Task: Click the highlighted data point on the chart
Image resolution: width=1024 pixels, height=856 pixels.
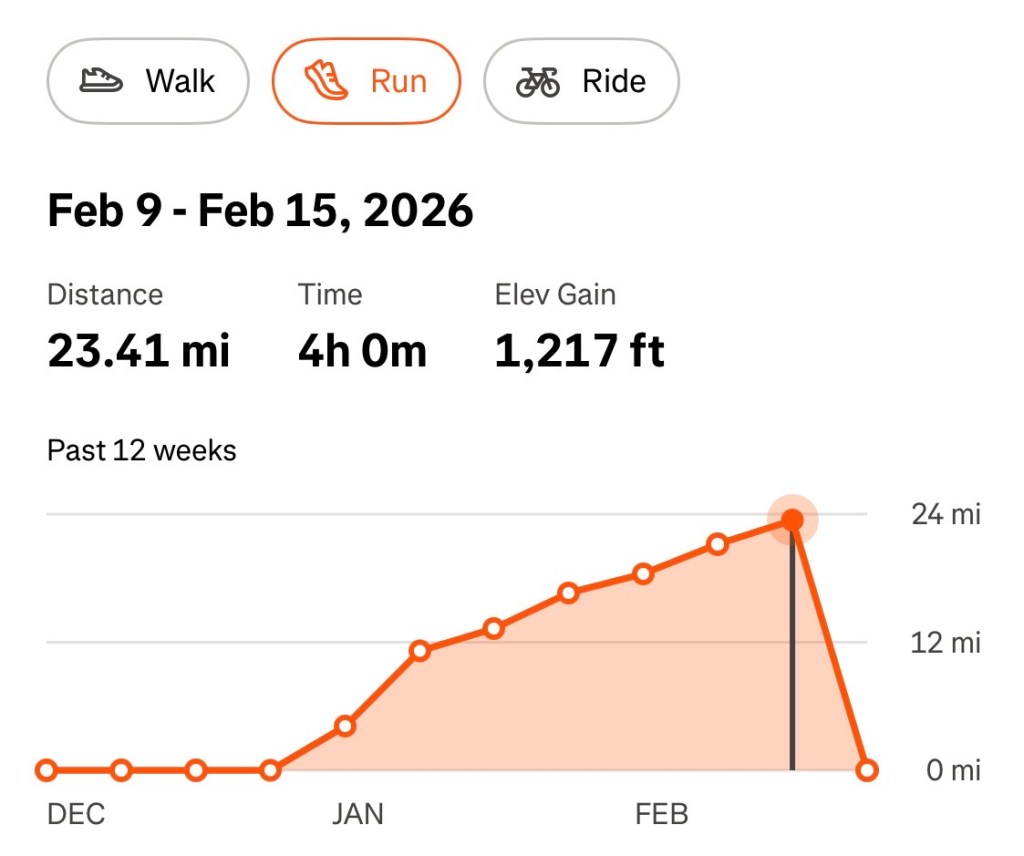Action: point(792,519)
